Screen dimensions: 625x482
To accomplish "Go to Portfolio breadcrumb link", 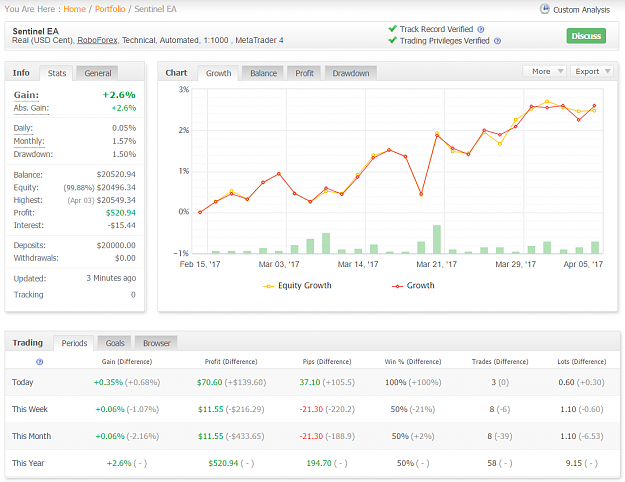I will 110,9.
